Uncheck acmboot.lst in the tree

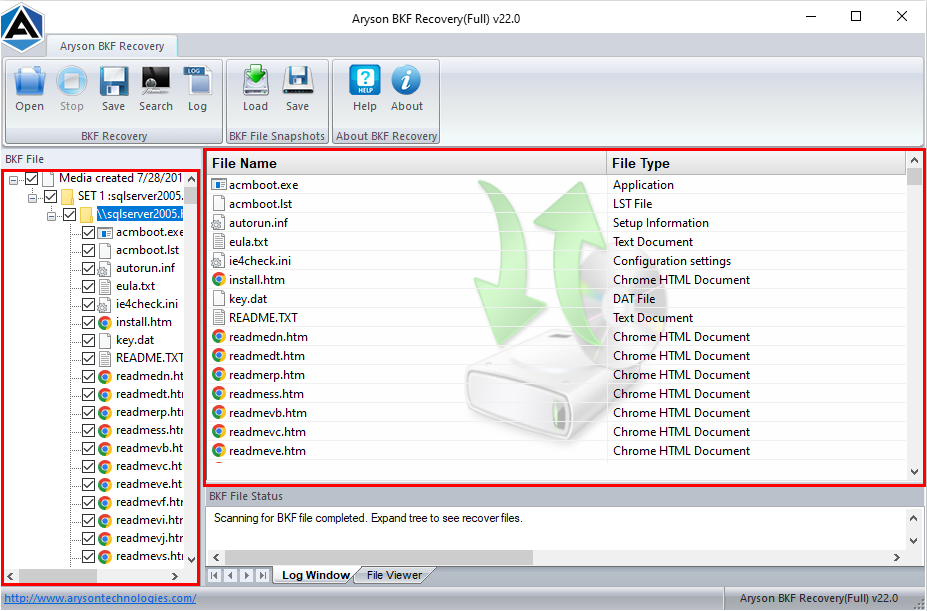[x=89, y=250]
